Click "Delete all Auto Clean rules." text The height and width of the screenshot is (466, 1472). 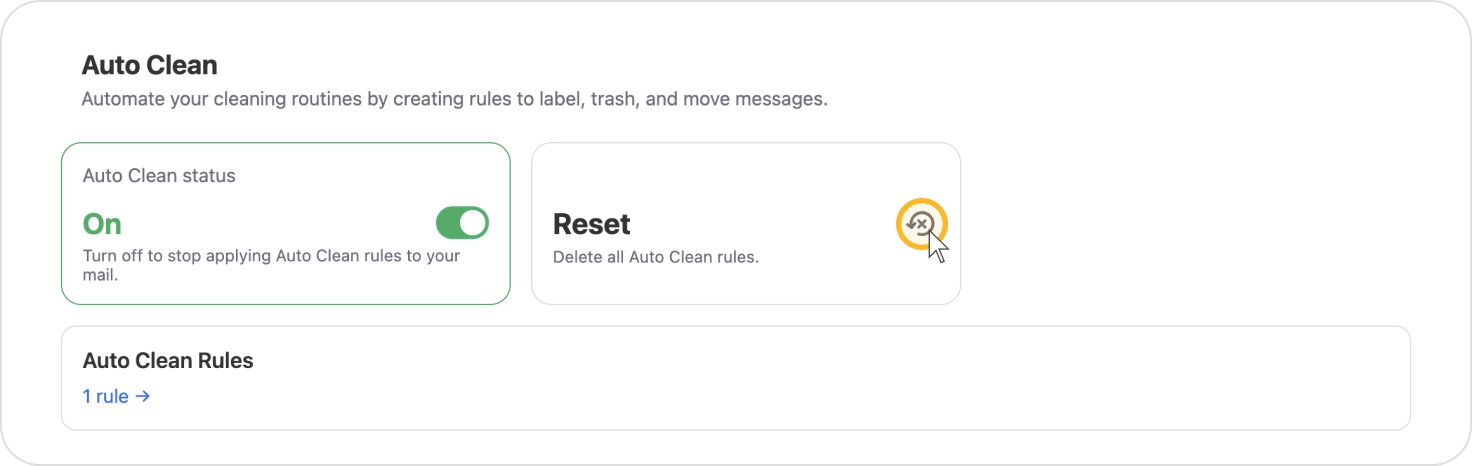coord(656,257)
